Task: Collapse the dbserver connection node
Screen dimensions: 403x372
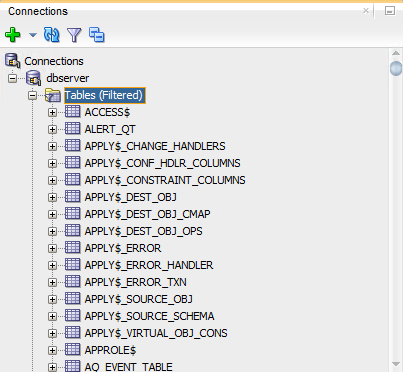Action: 12,78
